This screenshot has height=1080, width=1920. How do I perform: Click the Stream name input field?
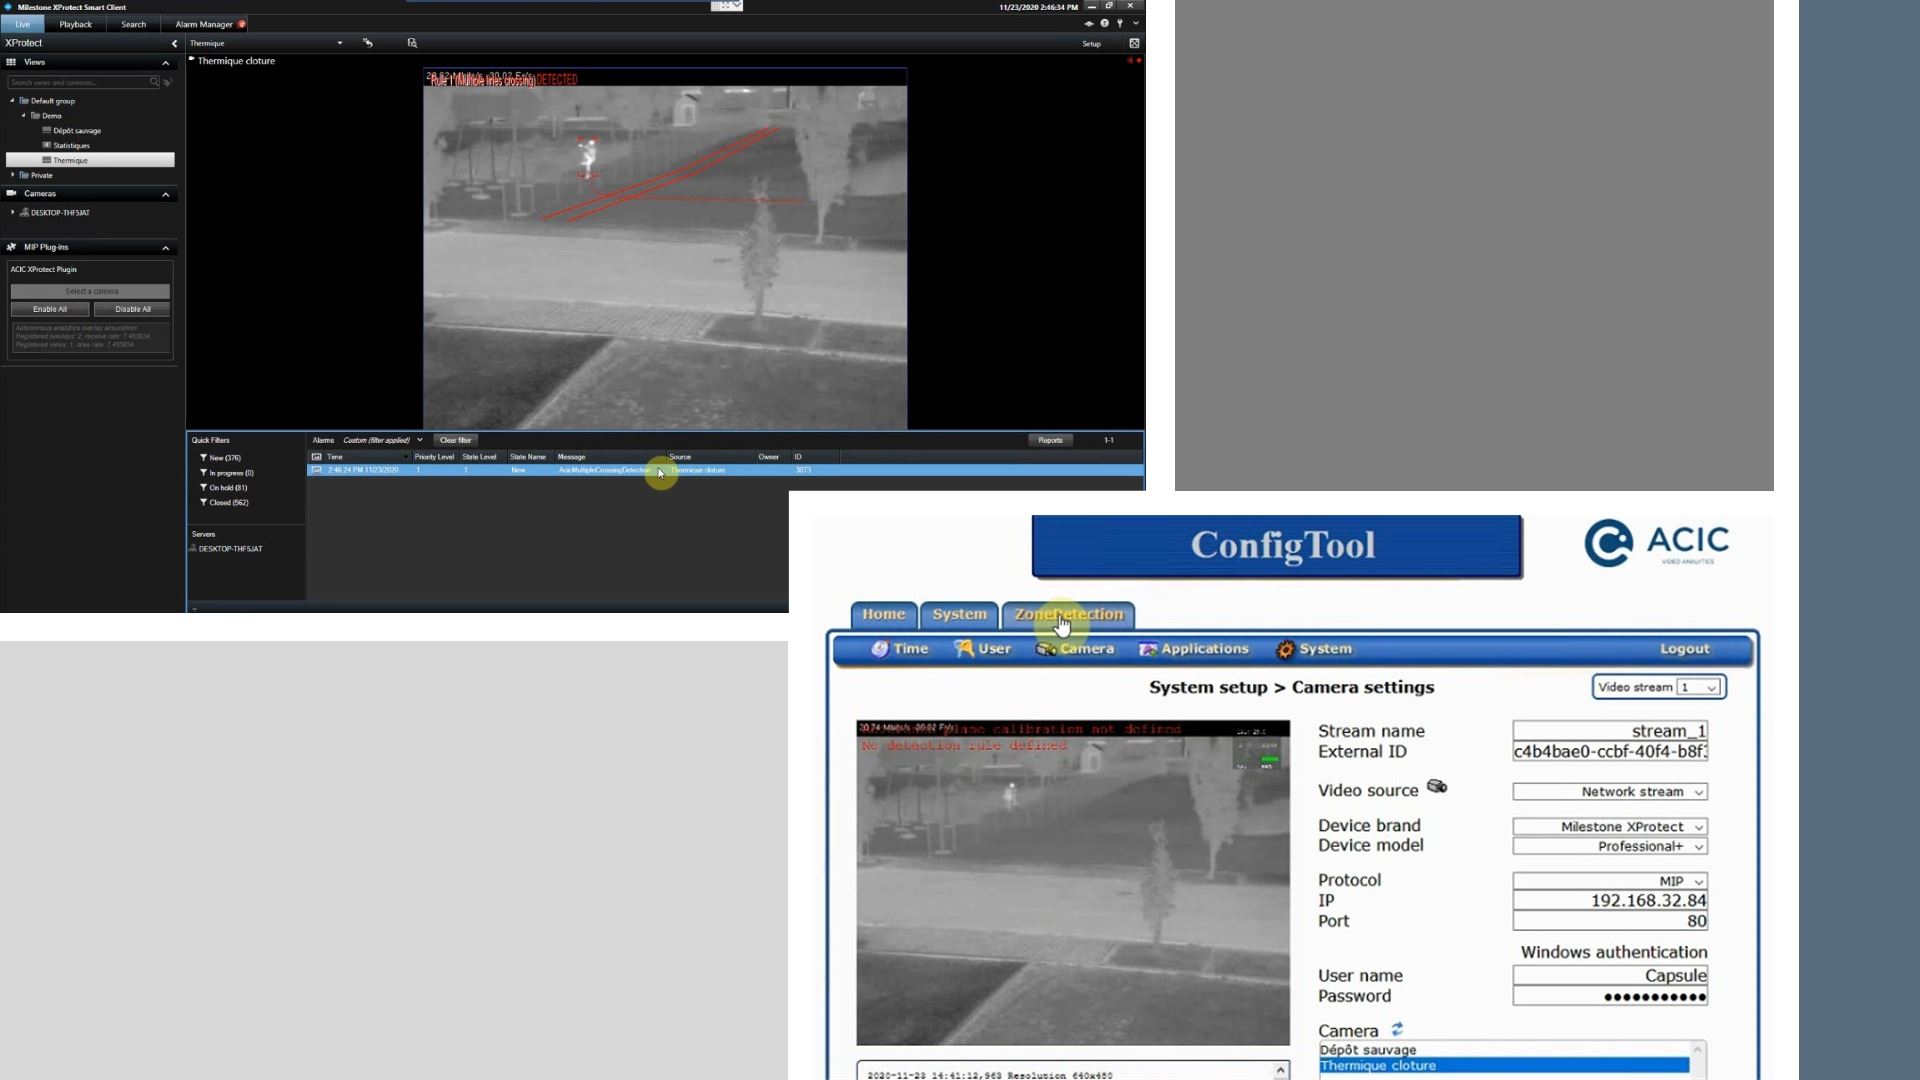1610,731
